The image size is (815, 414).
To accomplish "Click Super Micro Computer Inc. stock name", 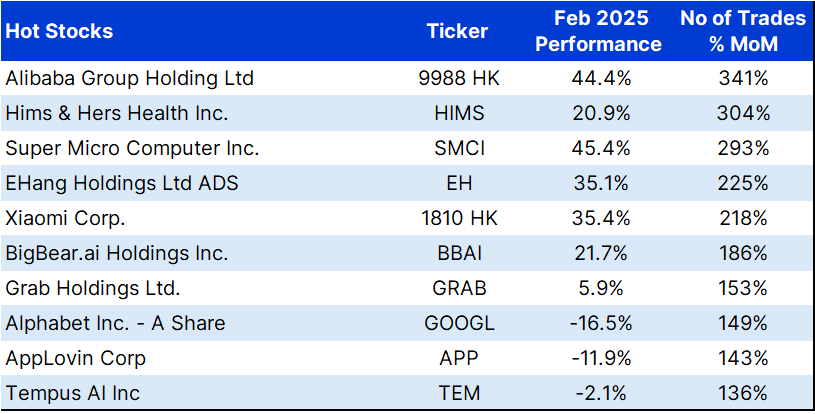I will pyautogui.click(x=132, y=148).
